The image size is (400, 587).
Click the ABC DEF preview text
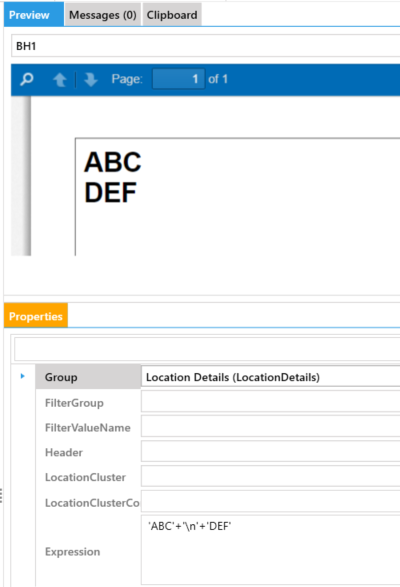[112, 177]
